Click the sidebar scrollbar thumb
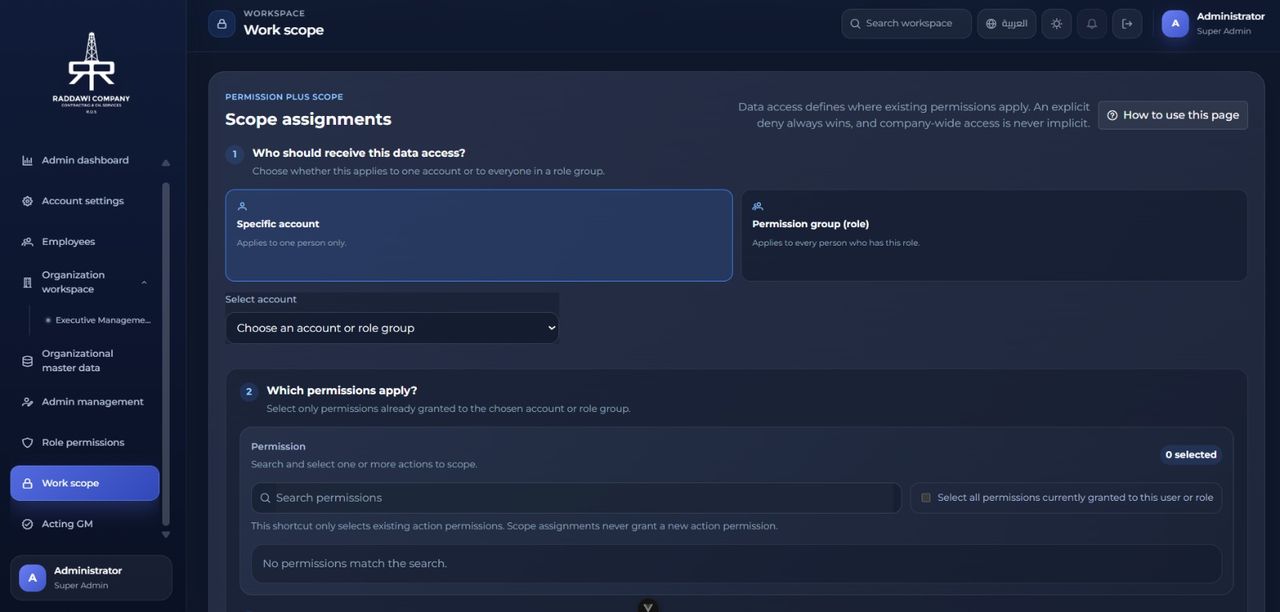Image resolution: width=1280 pixels, height=612 pixels. (166, 353)
